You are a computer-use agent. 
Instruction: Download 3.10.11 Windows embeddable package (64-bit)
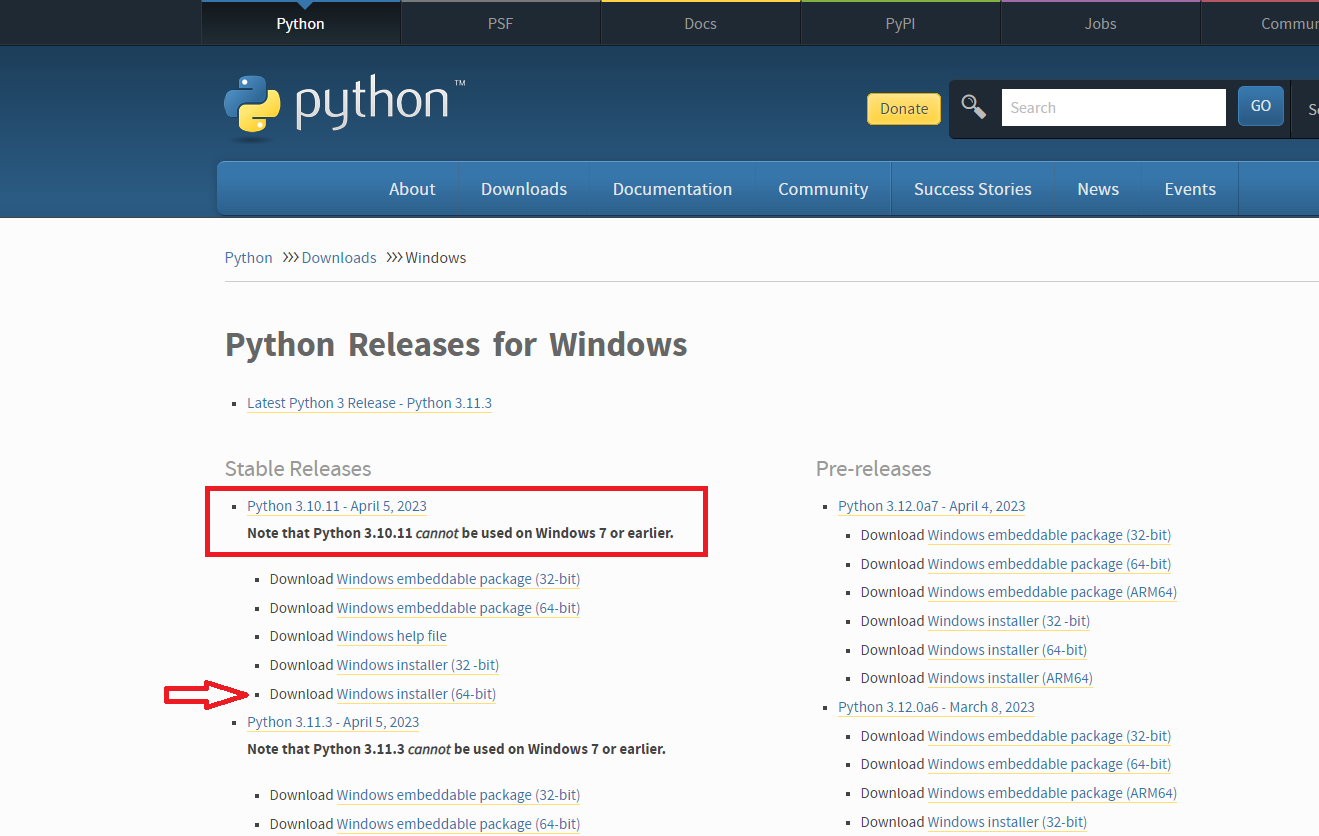458,608
